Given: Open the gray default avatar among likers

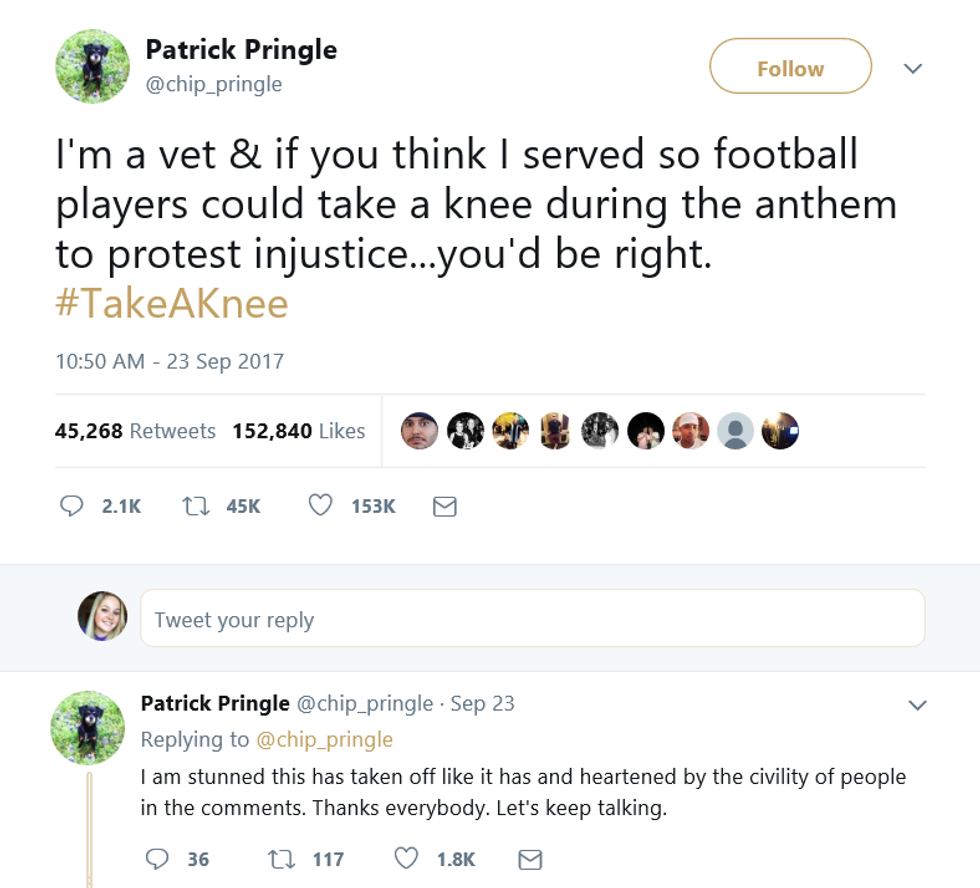Looking at the screenshot, I should pyautogui.click(x=735, y=431).
